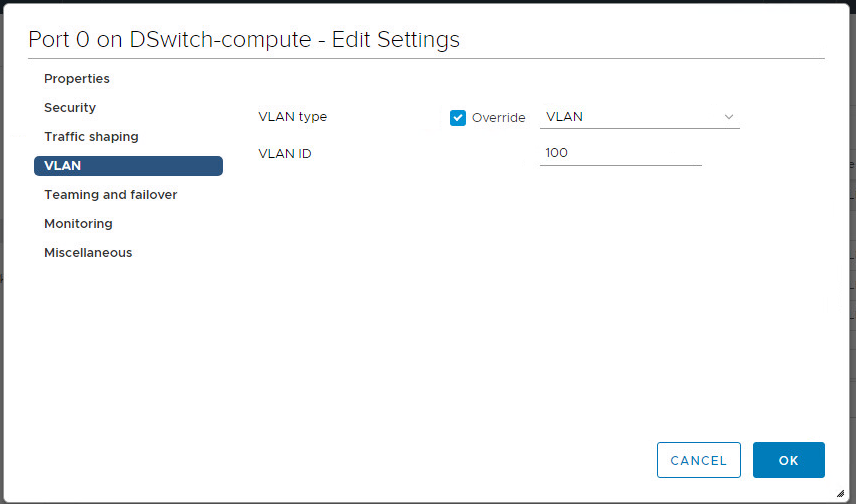The height and width of the screenshot is (504, 856).
Task: Go to the Security section
Action: (70, 108)
